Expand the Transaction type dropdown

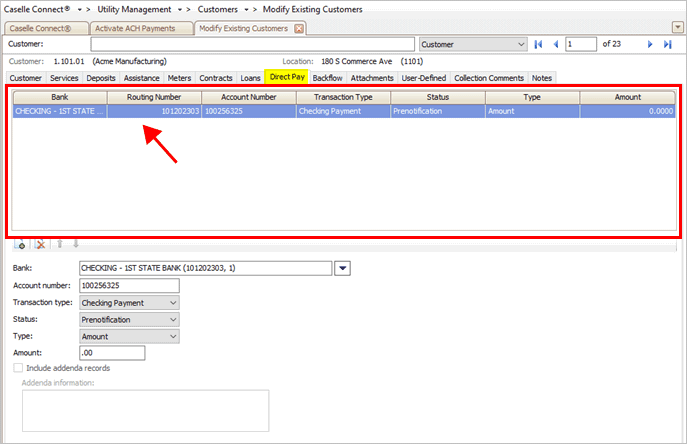click(173, 303)
